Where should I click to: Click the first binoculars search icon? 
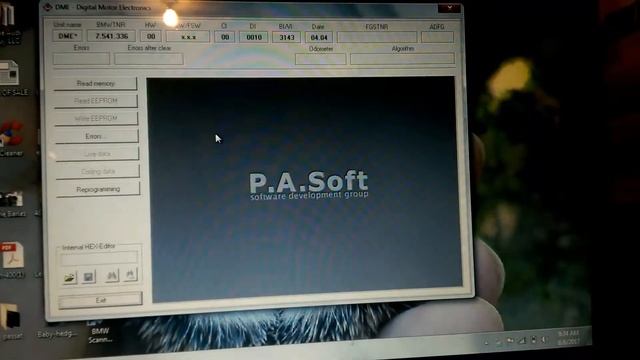coord(111,276)
